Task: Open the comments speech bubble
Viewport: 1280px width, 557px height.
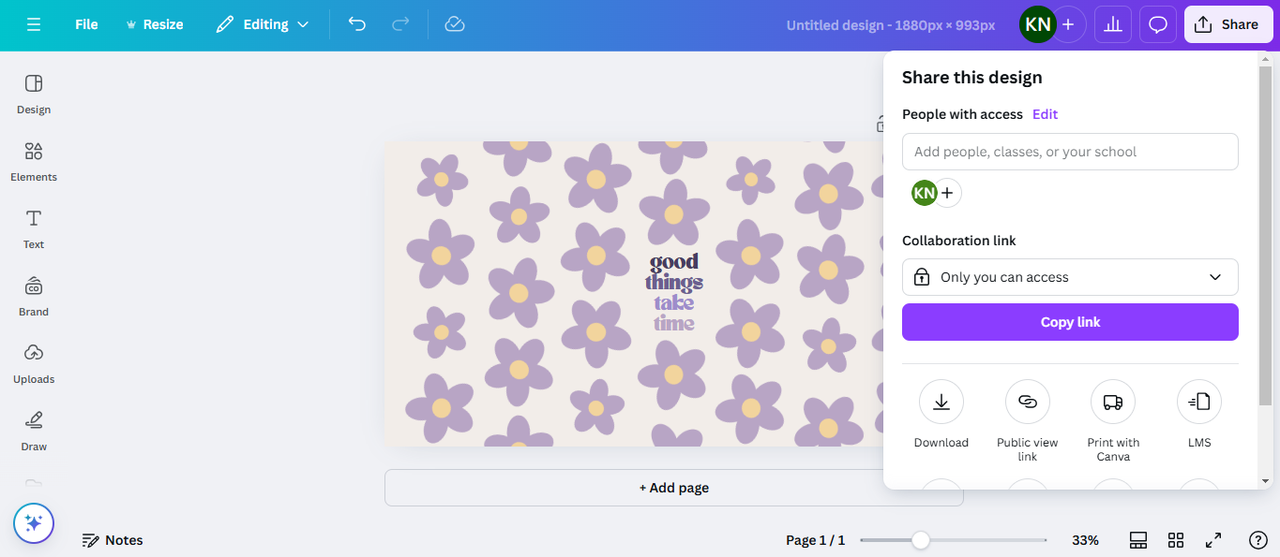Action: point(1158,25)
